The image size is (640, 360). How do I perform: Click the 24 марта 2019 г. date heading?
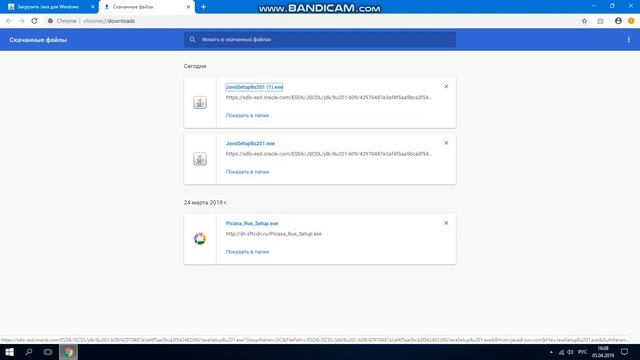(x=205, y=202)
